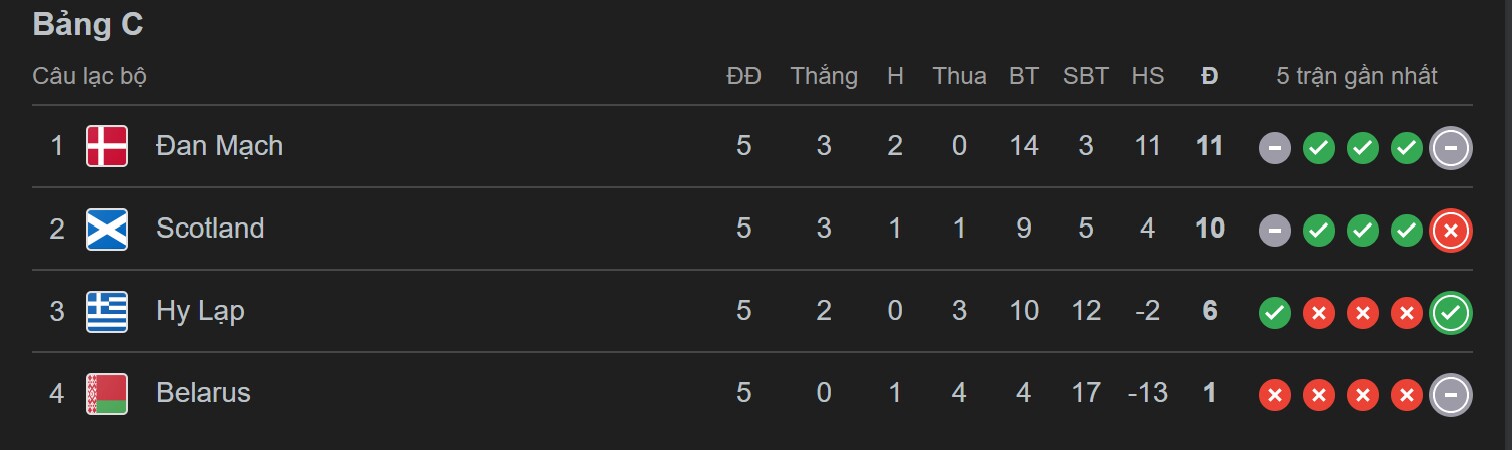
Task: Click the Belarus flag icon
Action: coord(107,393)
